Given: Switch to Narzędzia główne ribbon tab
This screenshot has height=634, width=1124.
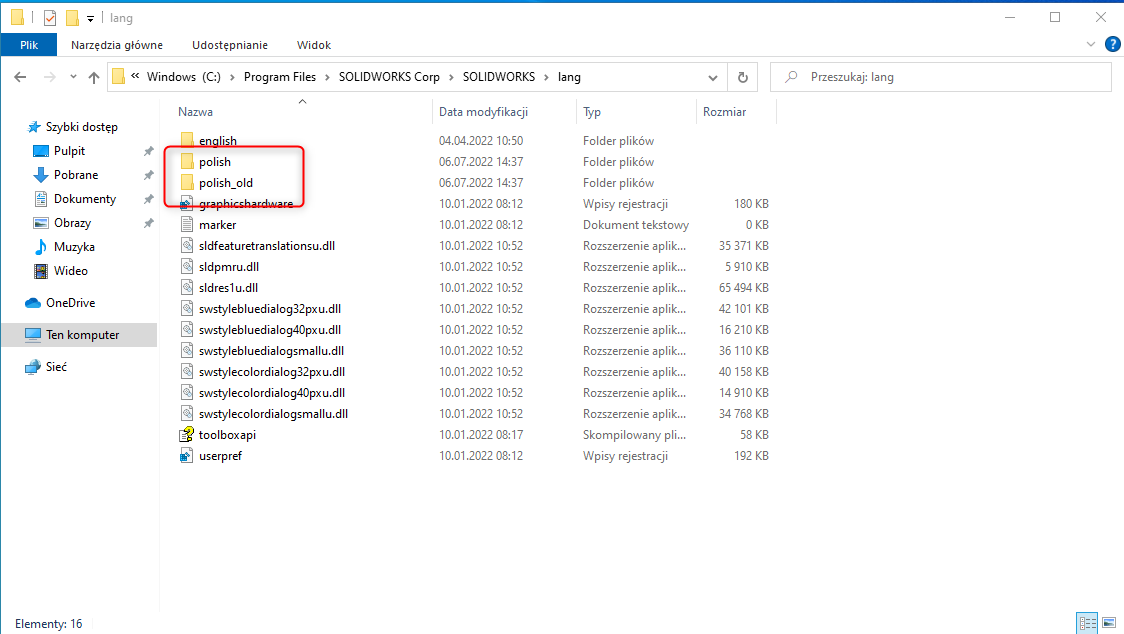Looking at the screenshot, I should [x=117, y=44].
